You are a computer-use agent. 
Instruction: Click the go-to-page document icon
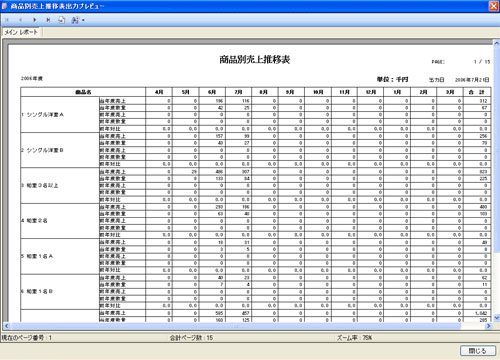pyautogui.click(x=62, y=20)
